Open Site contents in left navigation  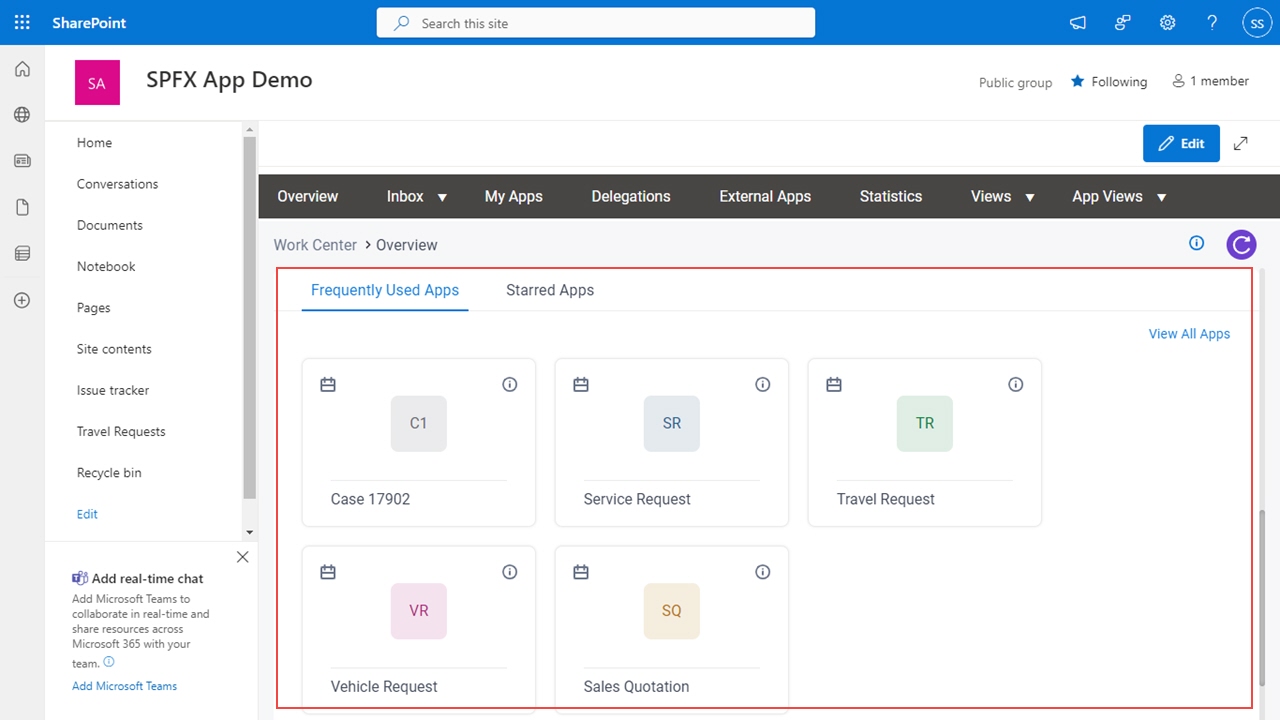[x=114, y=349]
